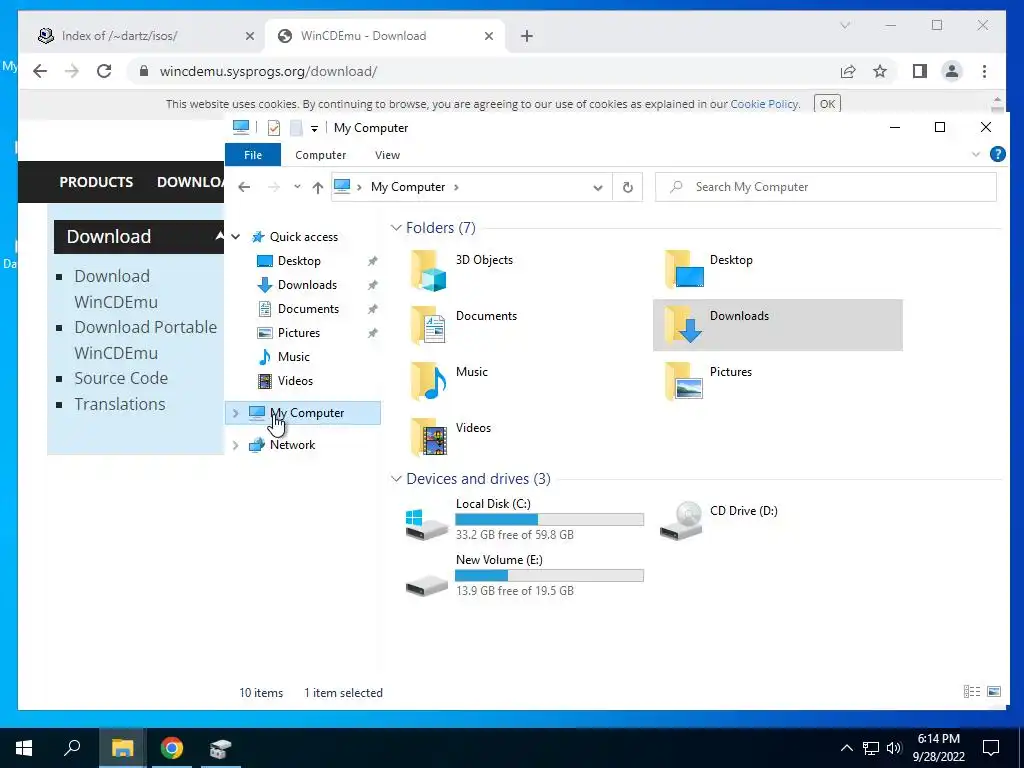
Task: Switch to large icons view layout
Action: coord(994,692)
